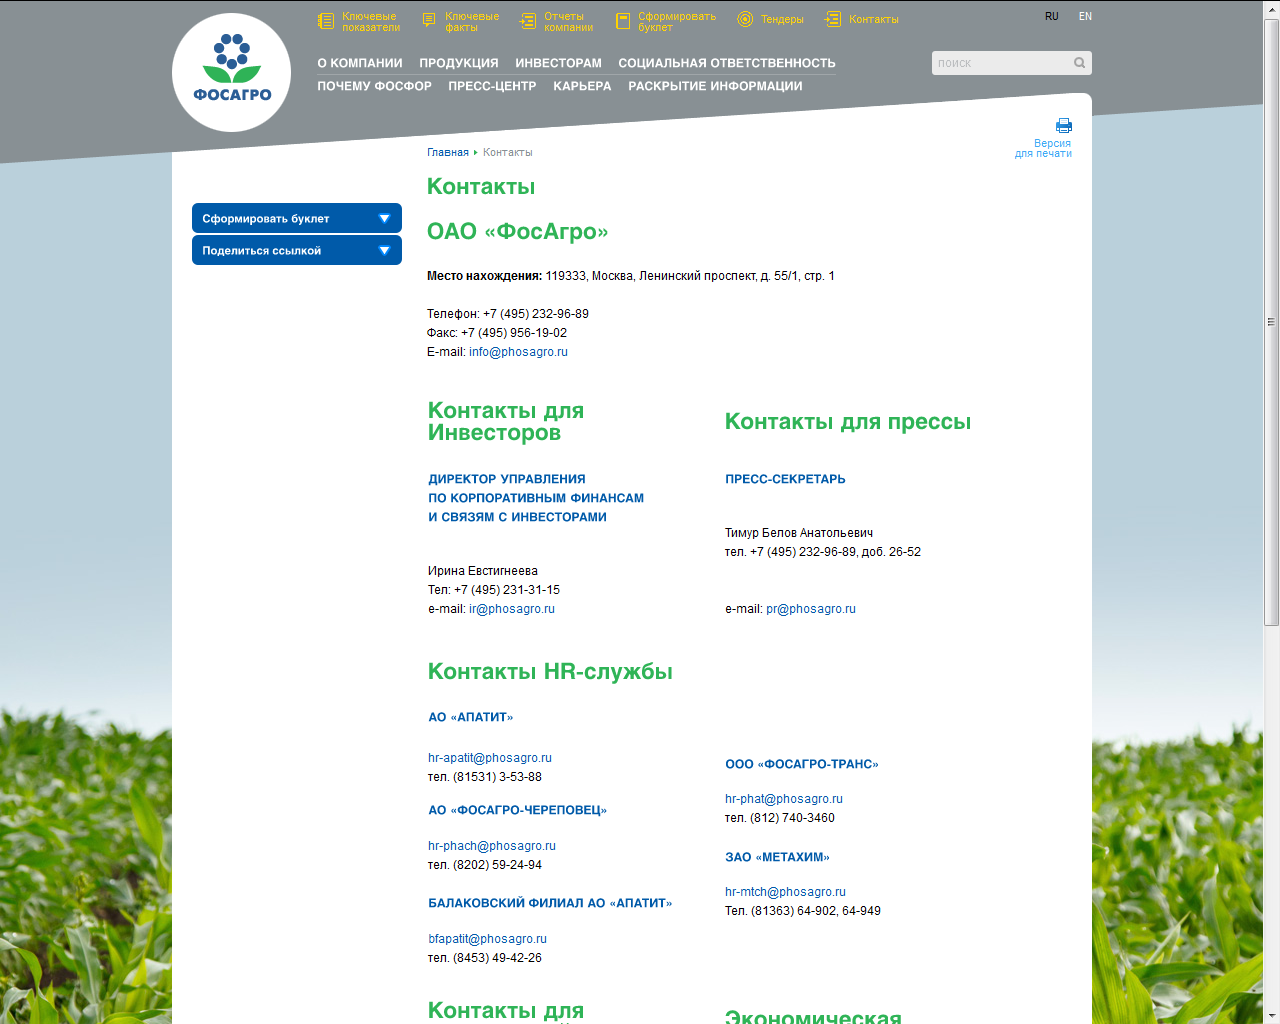
Task: Click the Ключевые показатели top link
Action: [371, 22]
